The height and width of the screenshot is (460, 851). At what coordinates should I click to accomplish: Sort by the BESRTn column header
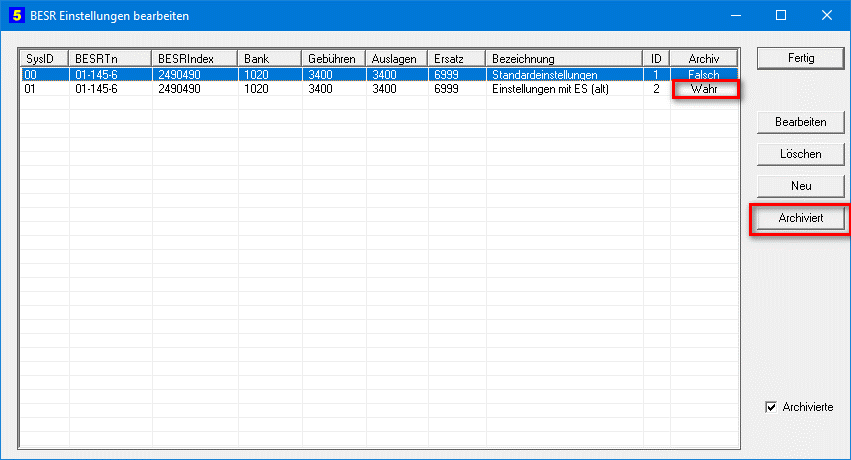[110, 59]
